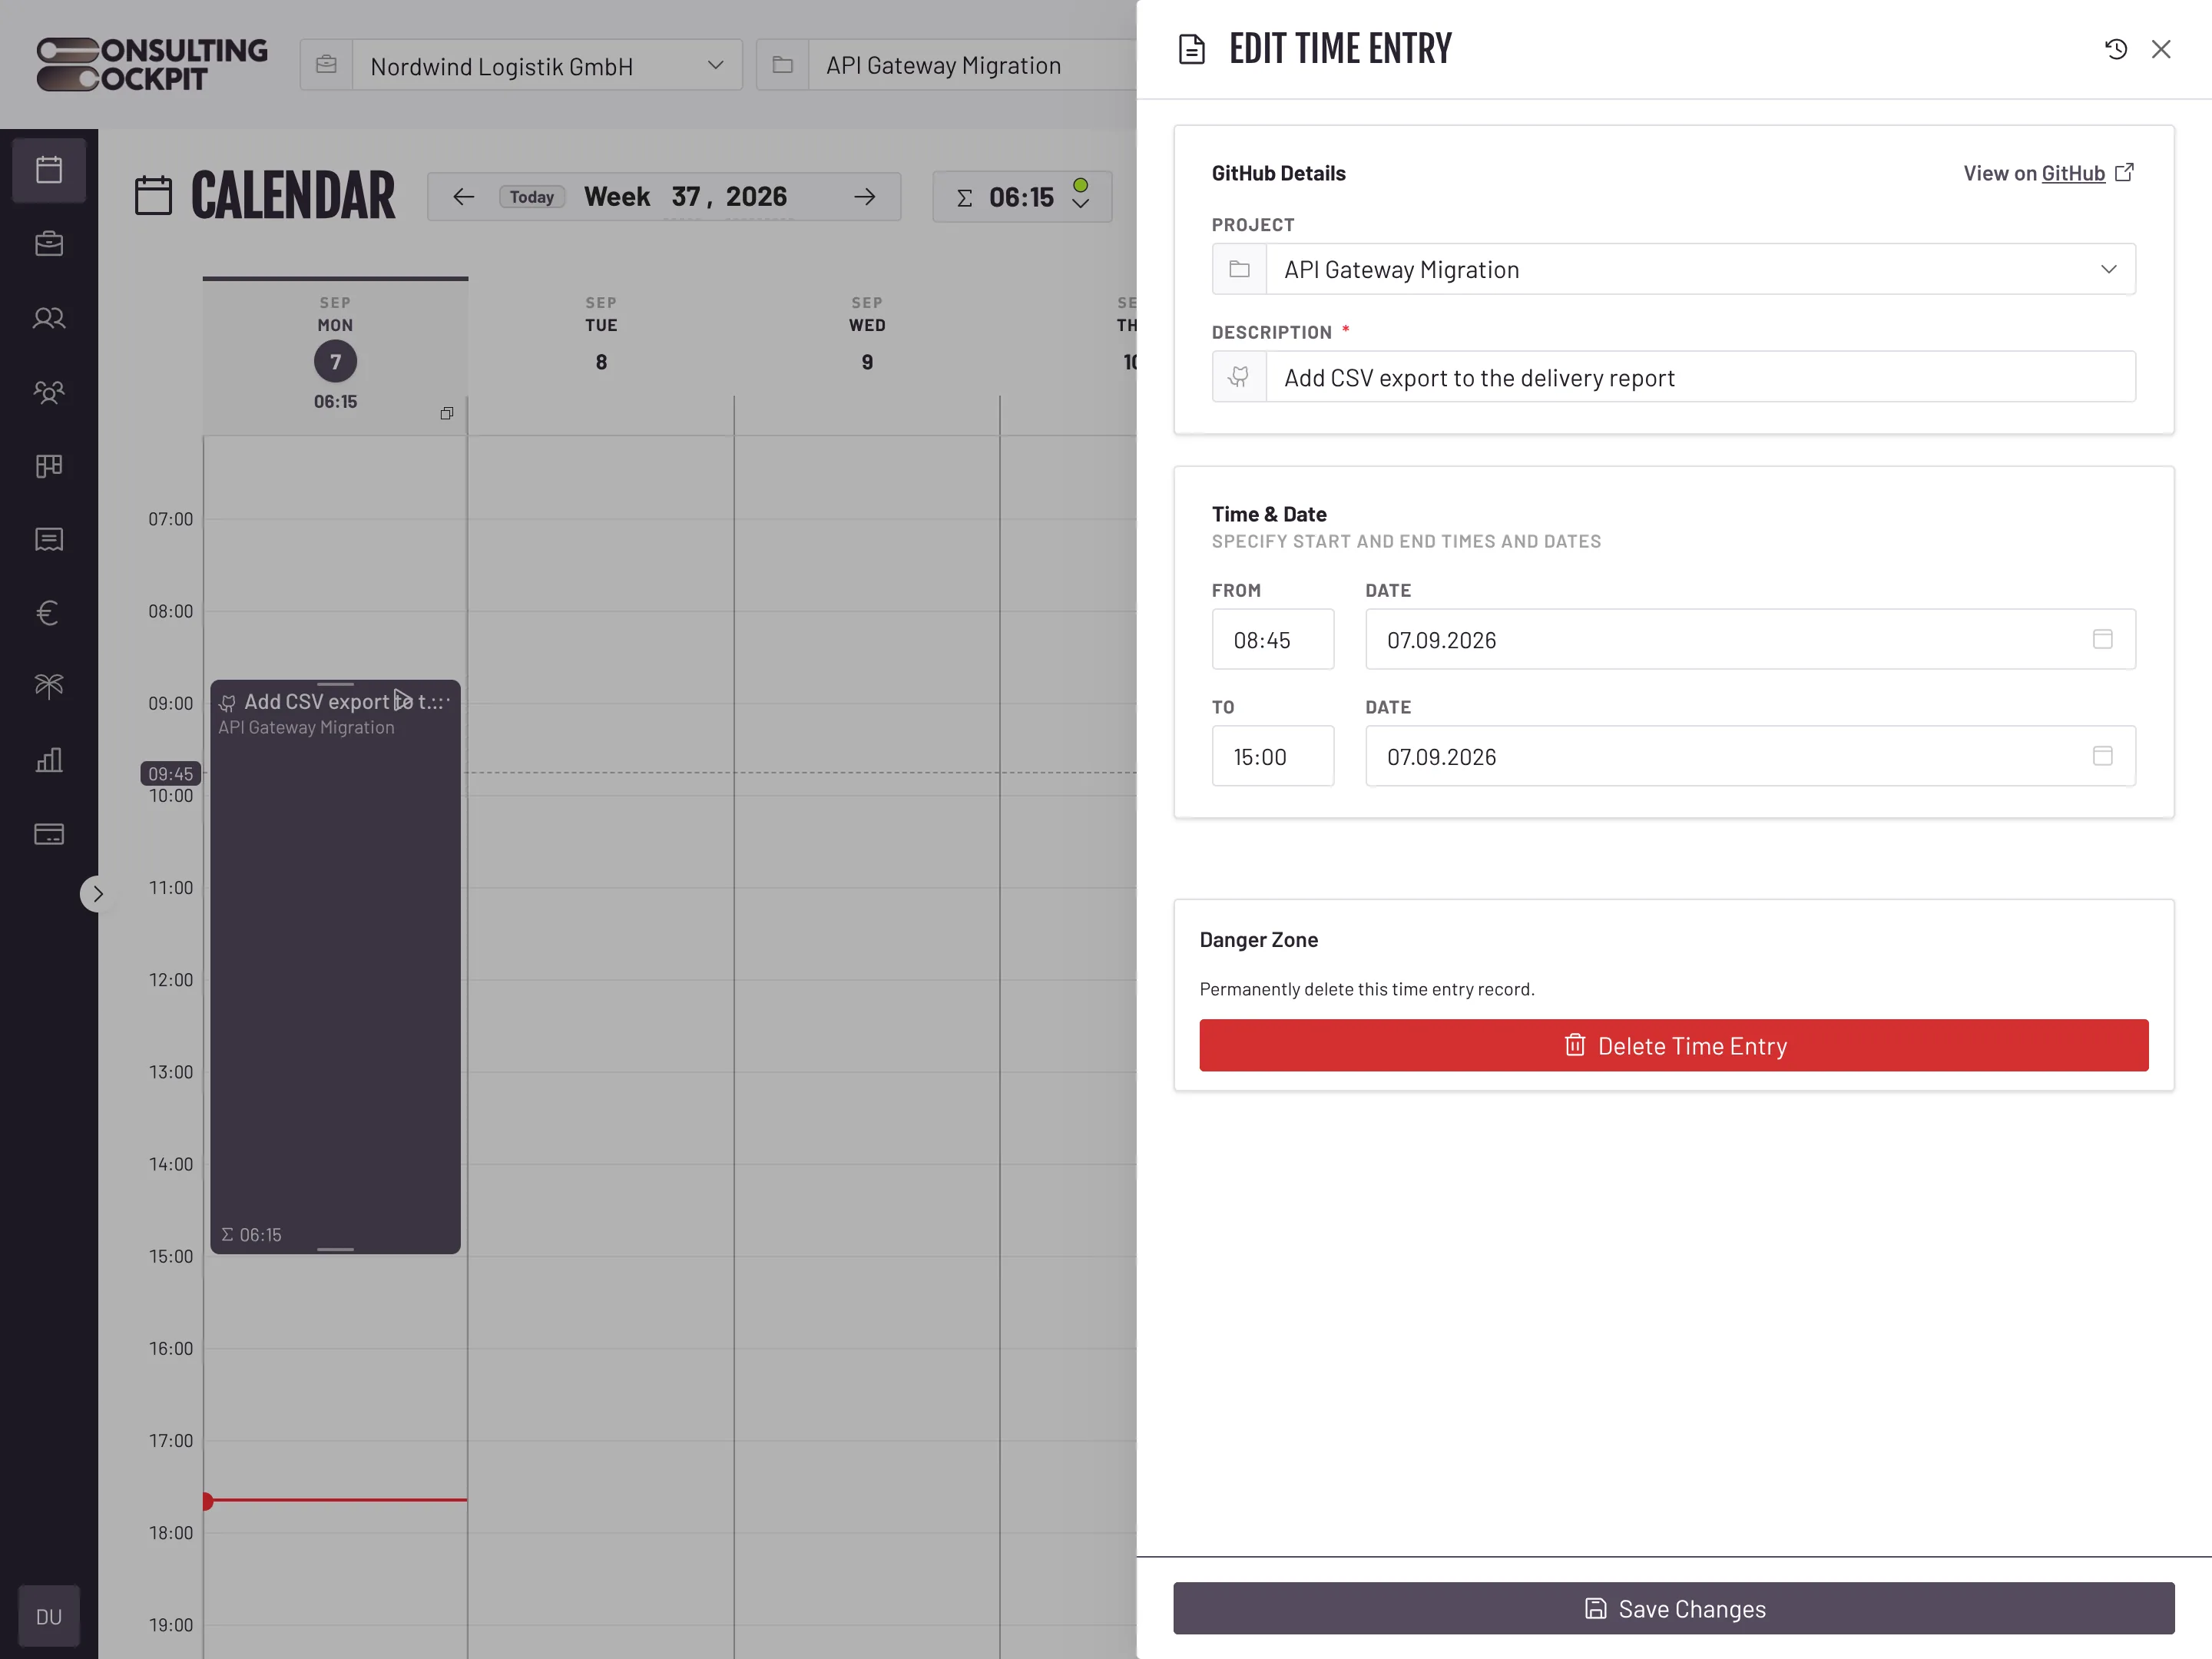Grab the top resize handle of entry
Image resolution: width=2212 pixels, height=1659 pixels.
(335, 684)
